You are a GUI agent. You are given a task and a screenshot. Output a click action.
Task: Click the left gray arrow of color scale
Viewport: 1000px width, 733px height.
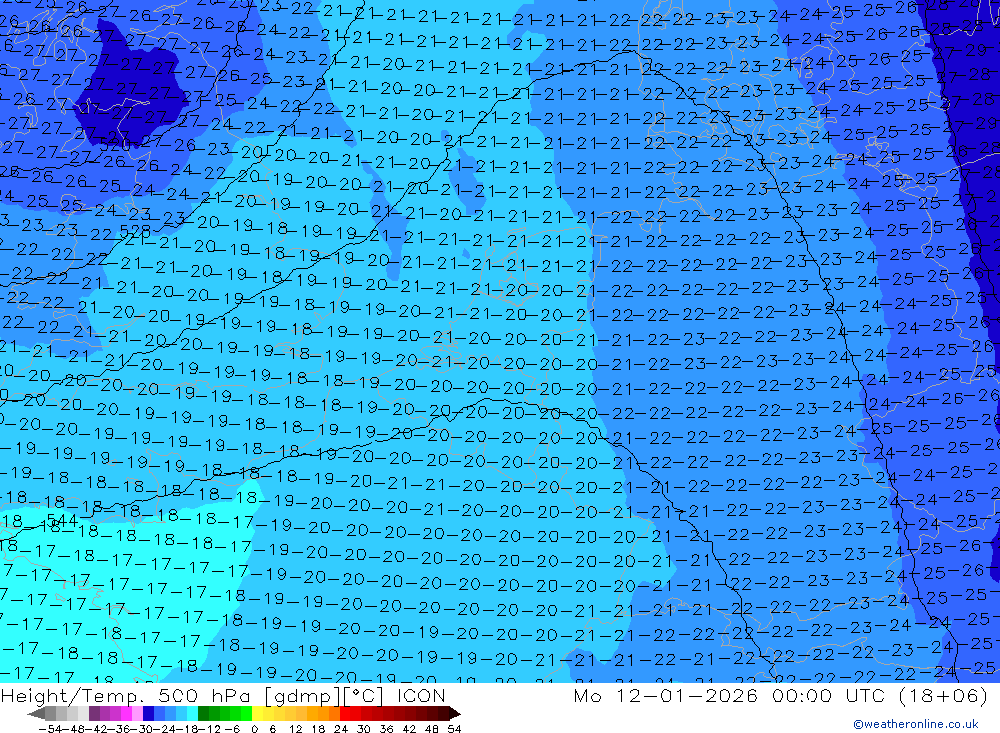(36, 714)
